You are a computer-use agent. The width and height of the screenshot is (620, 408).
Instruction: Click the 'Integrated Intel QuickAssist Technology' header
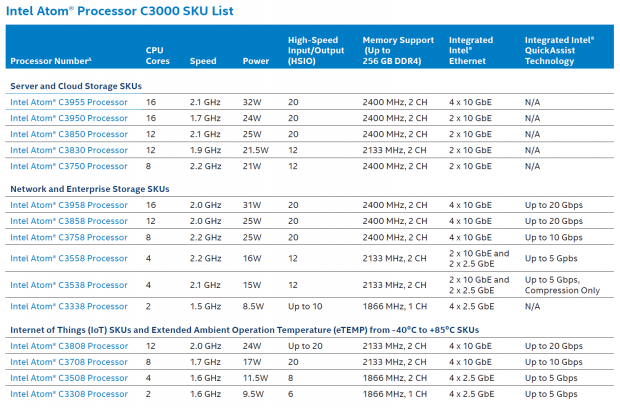pos(560,51)
